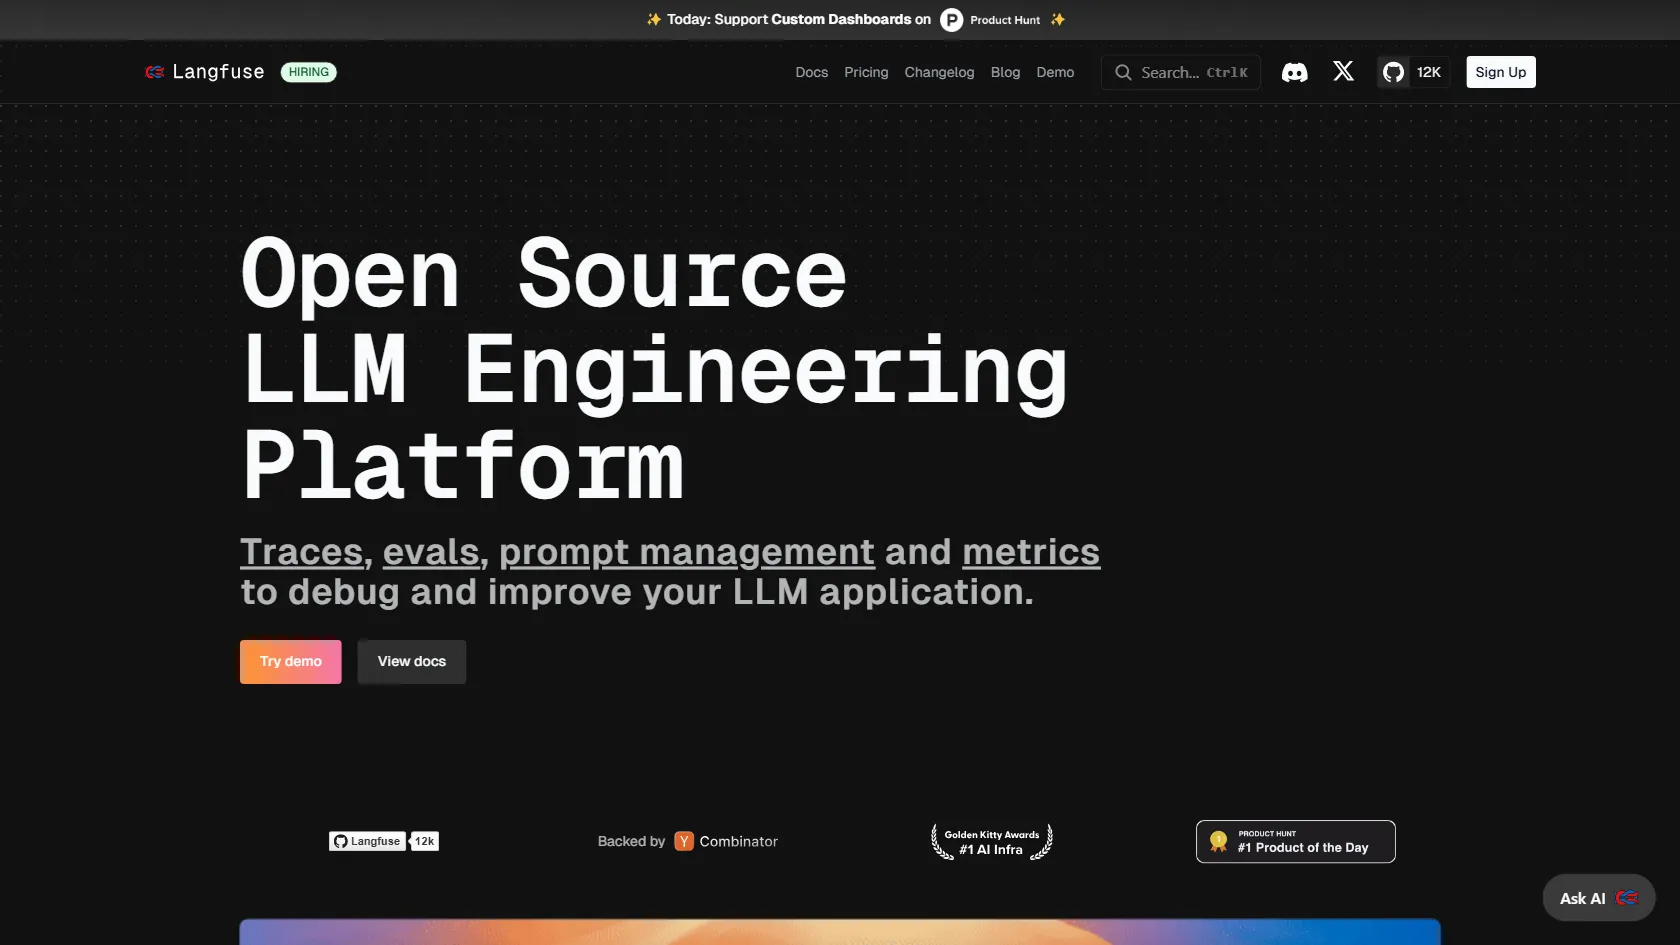Click the Sign Up button
The image size is (1680, 945).
[1500, 72]
